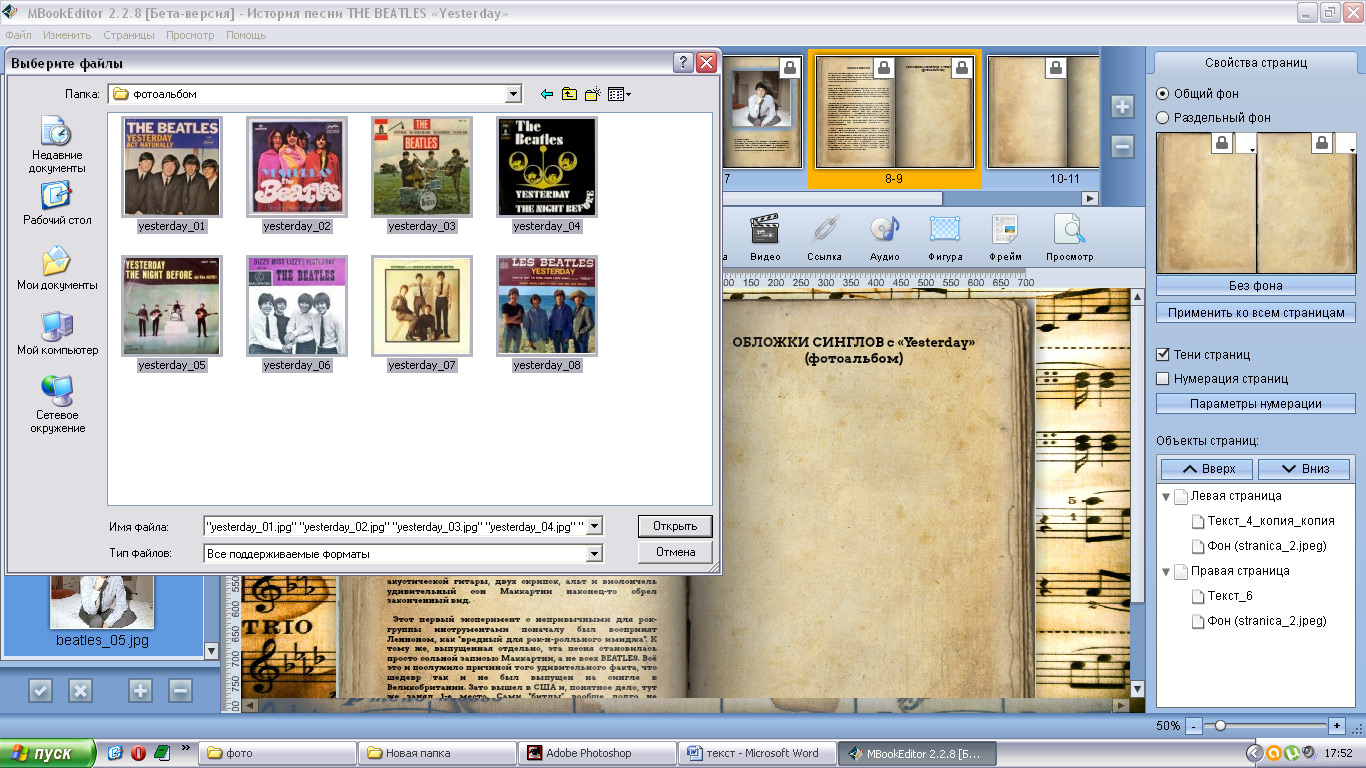Open left background preview dropdown arrow
The width and height of the screenshot is (1366, 768).
[x=1245, y=145]
